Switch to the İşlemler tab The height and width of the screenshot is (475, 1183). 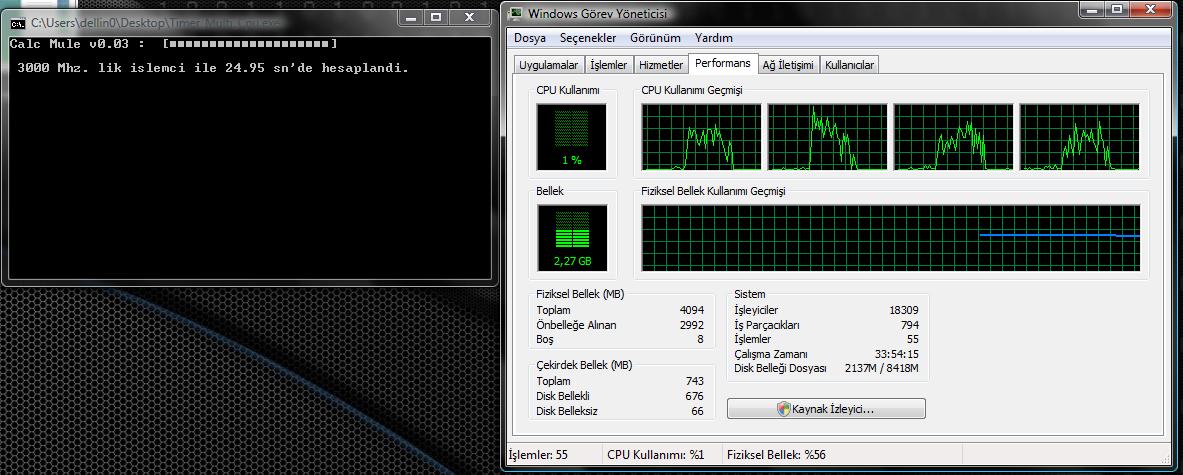click(608, 66)
